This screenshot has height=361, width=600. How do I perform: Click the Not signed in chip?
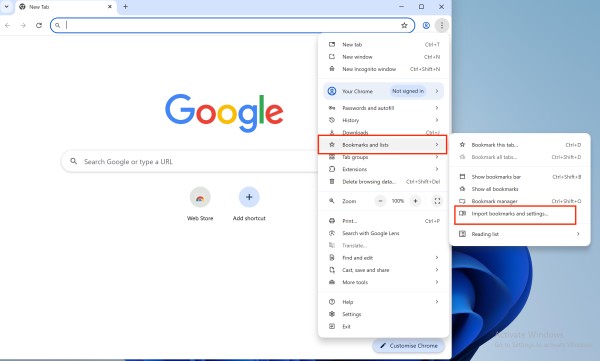coord(408,91)
